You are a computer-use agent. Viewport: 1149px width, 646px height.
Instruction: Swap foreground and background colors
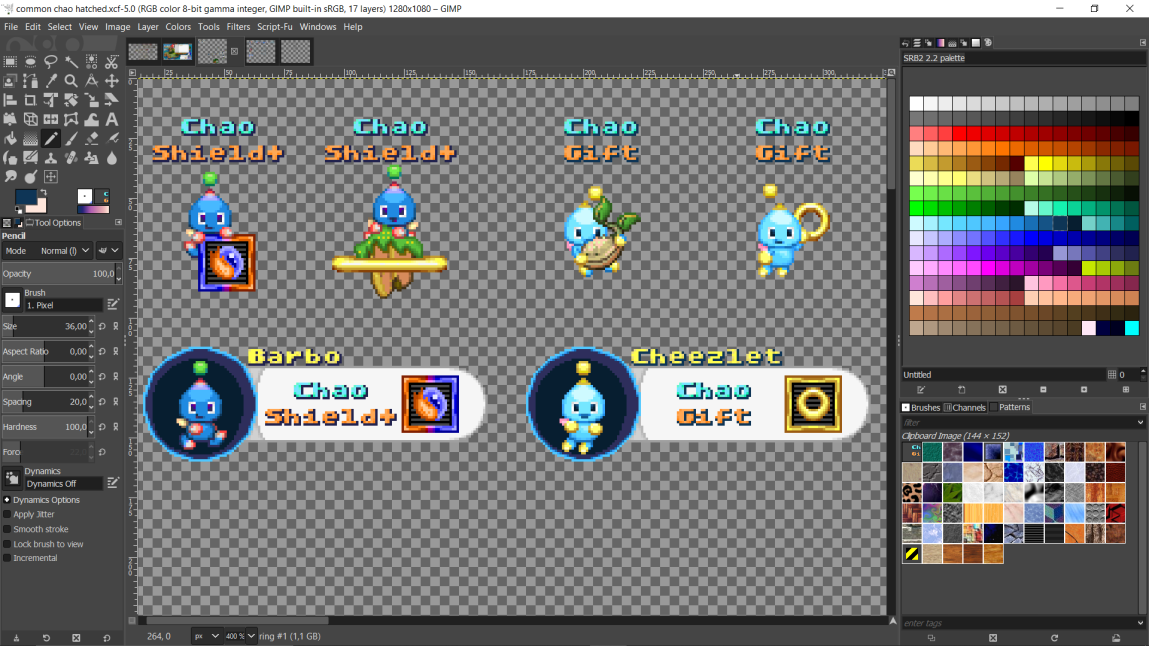42,192
